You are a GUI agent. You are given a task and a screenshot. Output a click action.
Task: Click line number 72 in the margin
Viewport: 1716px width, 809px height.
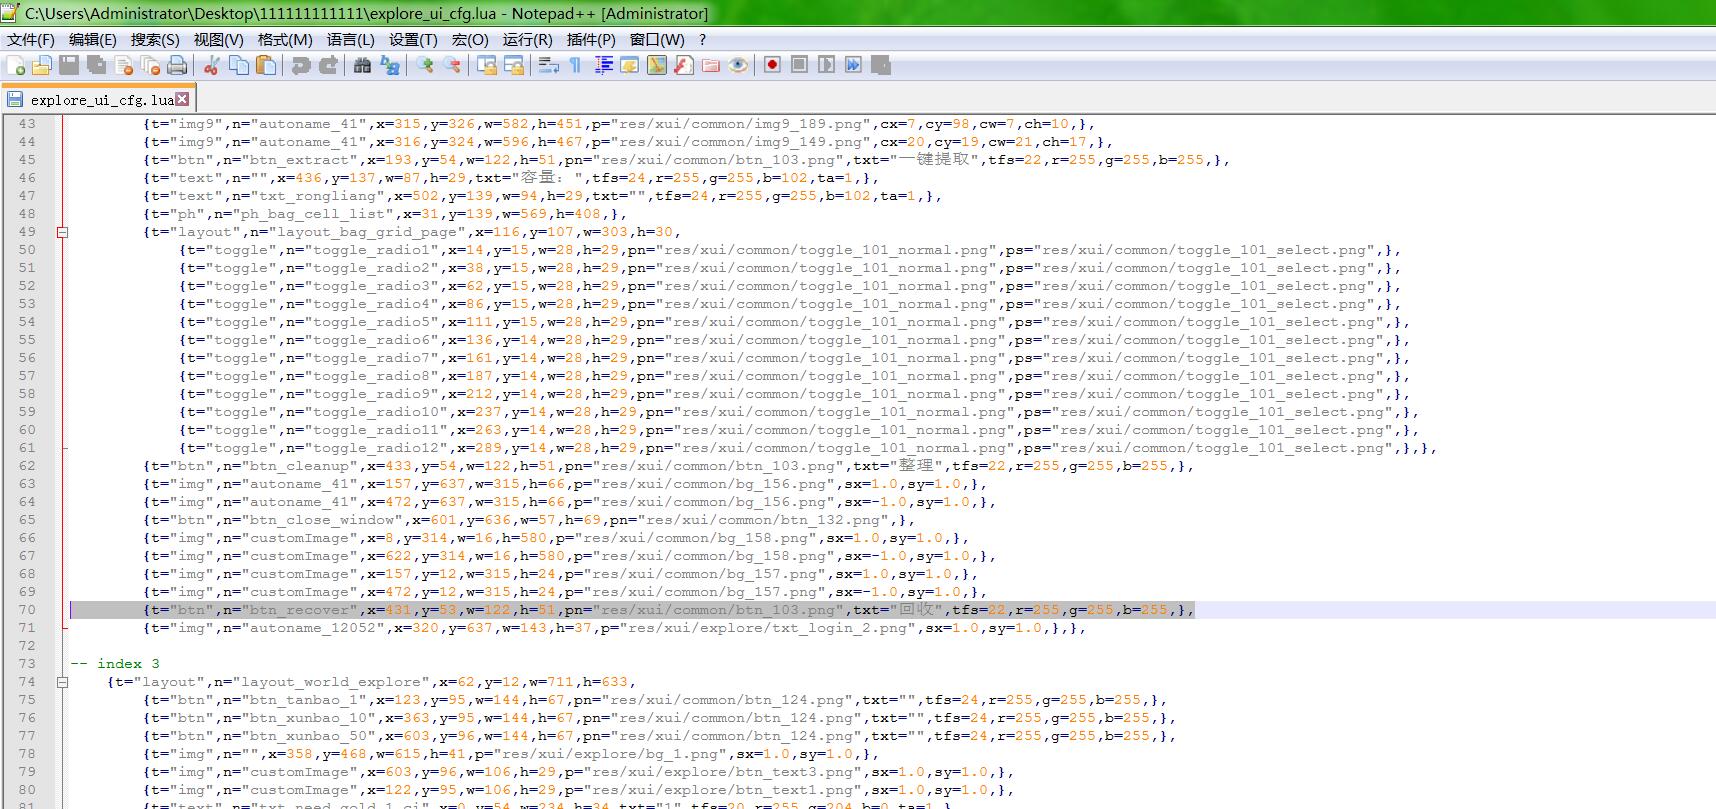click(x=27, y=646)
